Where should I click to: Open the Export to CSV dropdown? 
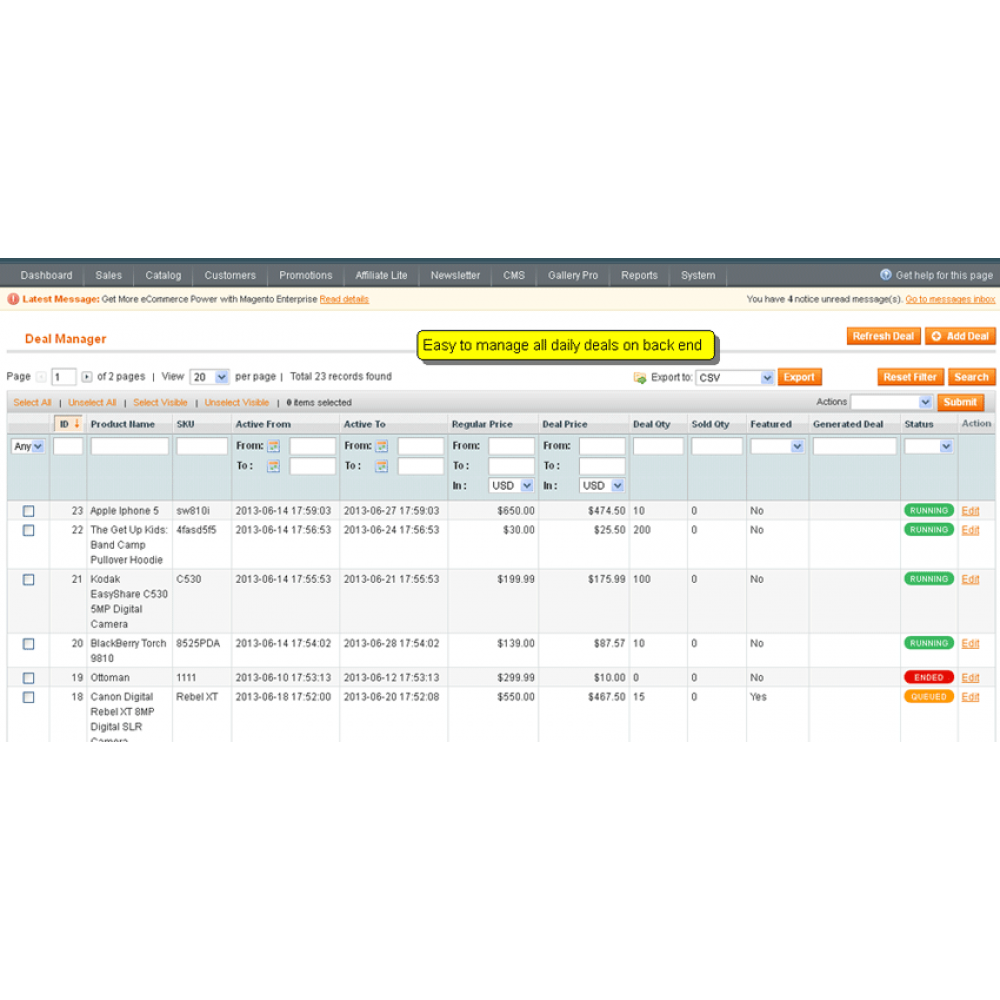(734, 377)
